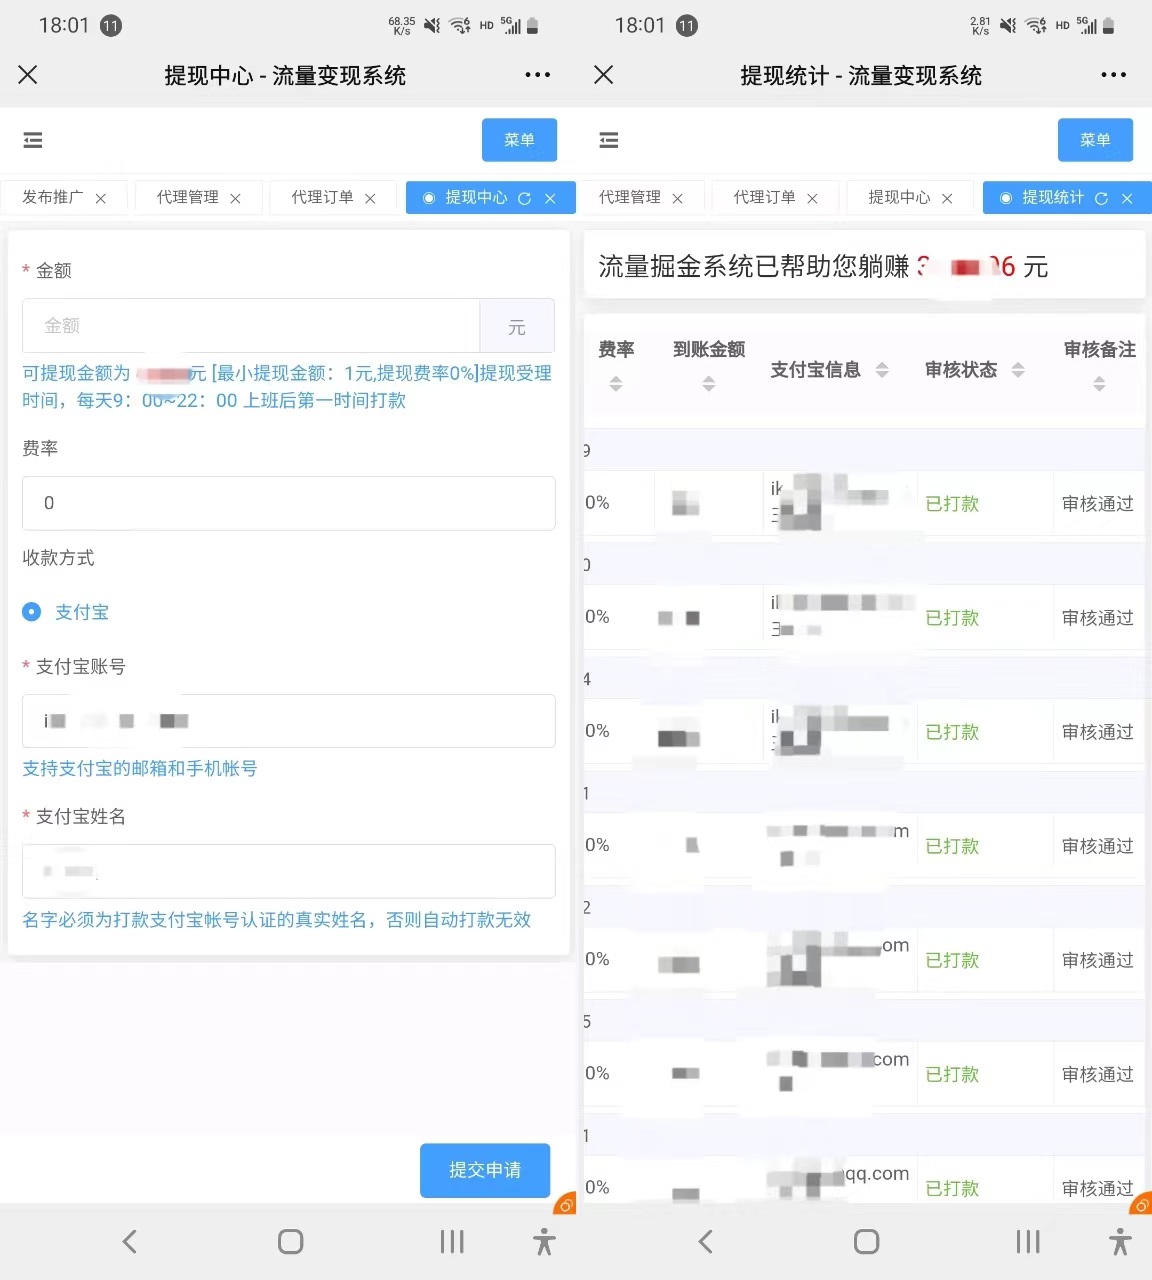The width and height of the screenshot is (1152, 1280).
Task: Refresh the 提现统计 tab with reload icon
Action: point(1101,199)
